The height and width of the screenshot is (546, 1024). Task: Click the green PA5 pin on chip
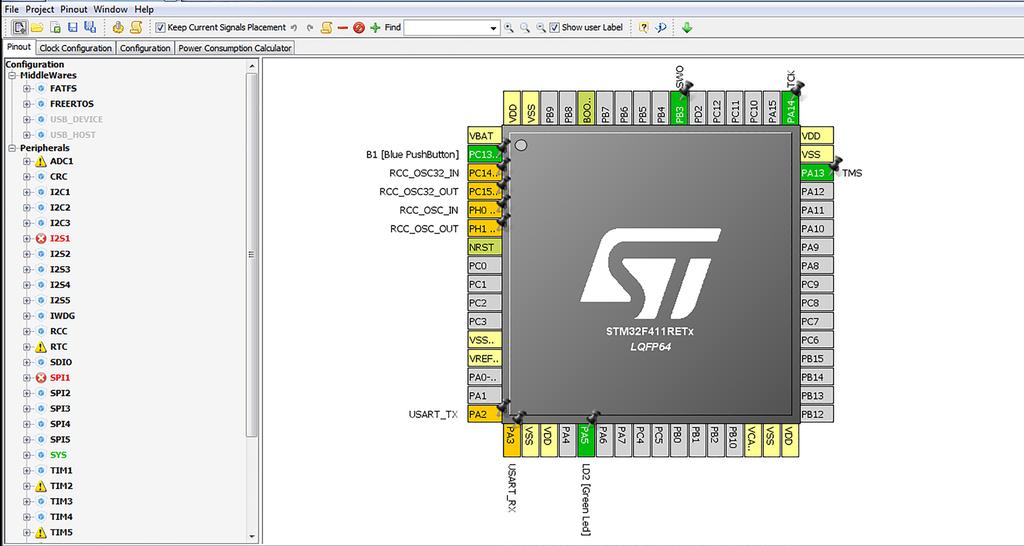(x=586, y=440)
